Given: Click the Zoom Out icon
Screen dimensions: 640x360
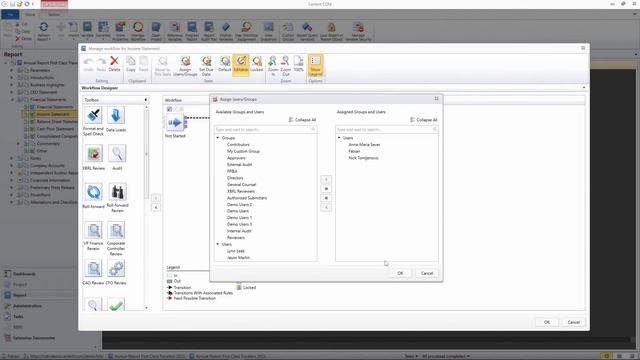Looking at the screenshot, I should coord(286,66).
